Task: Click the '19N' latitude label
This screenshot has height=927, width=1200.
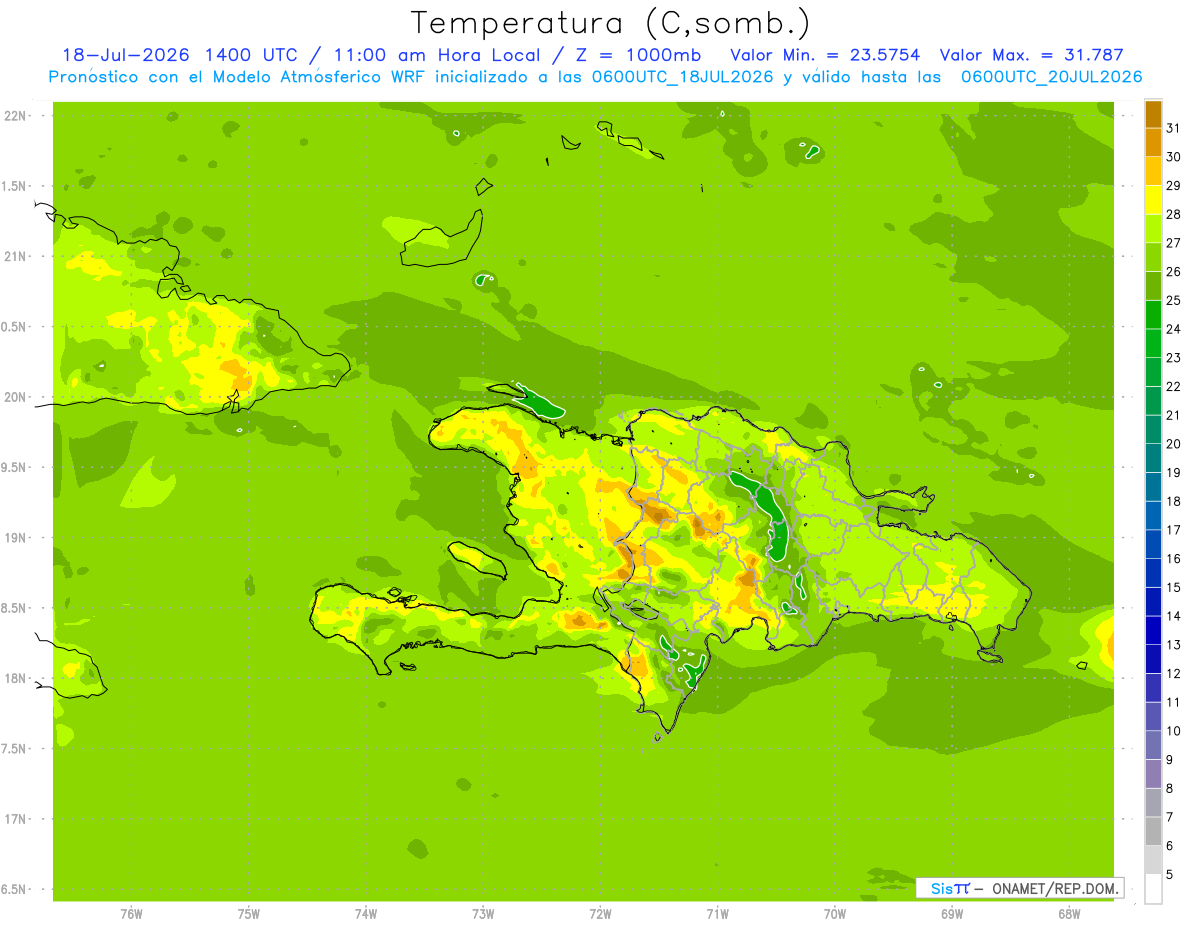Action: pyautogui.click(x=16, y=538)
